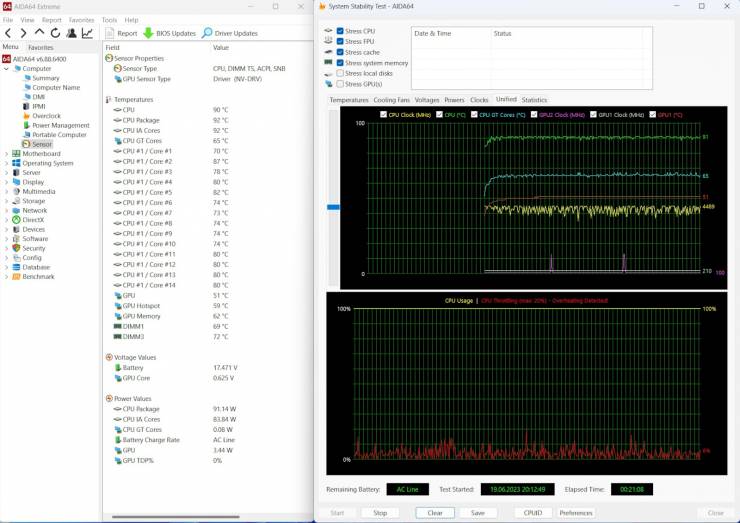The image size is (740, 523).
Task: Click the Database icon in tree
Action: (17, 267)
